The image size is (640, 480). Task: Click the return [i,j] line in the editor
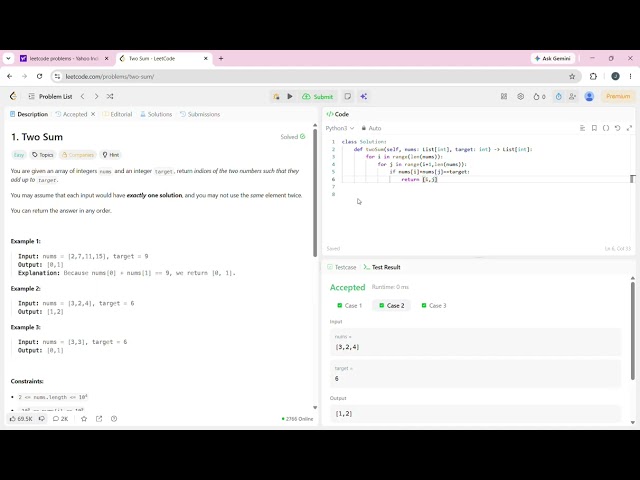pyautogui.click(x=419, y=179)
